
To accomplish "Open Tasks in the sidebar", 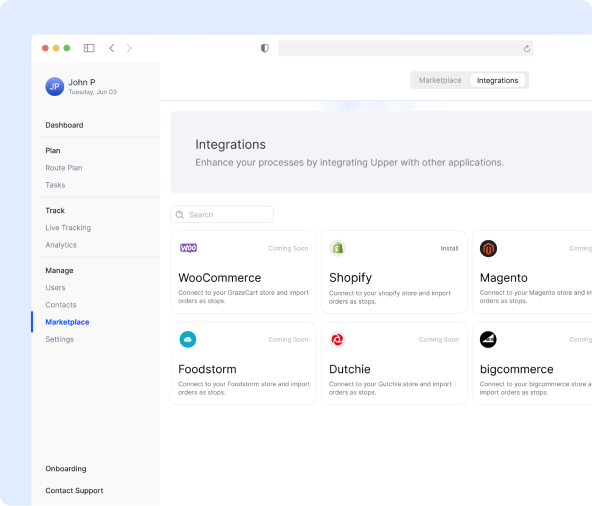I will click(x=55, y=185).
